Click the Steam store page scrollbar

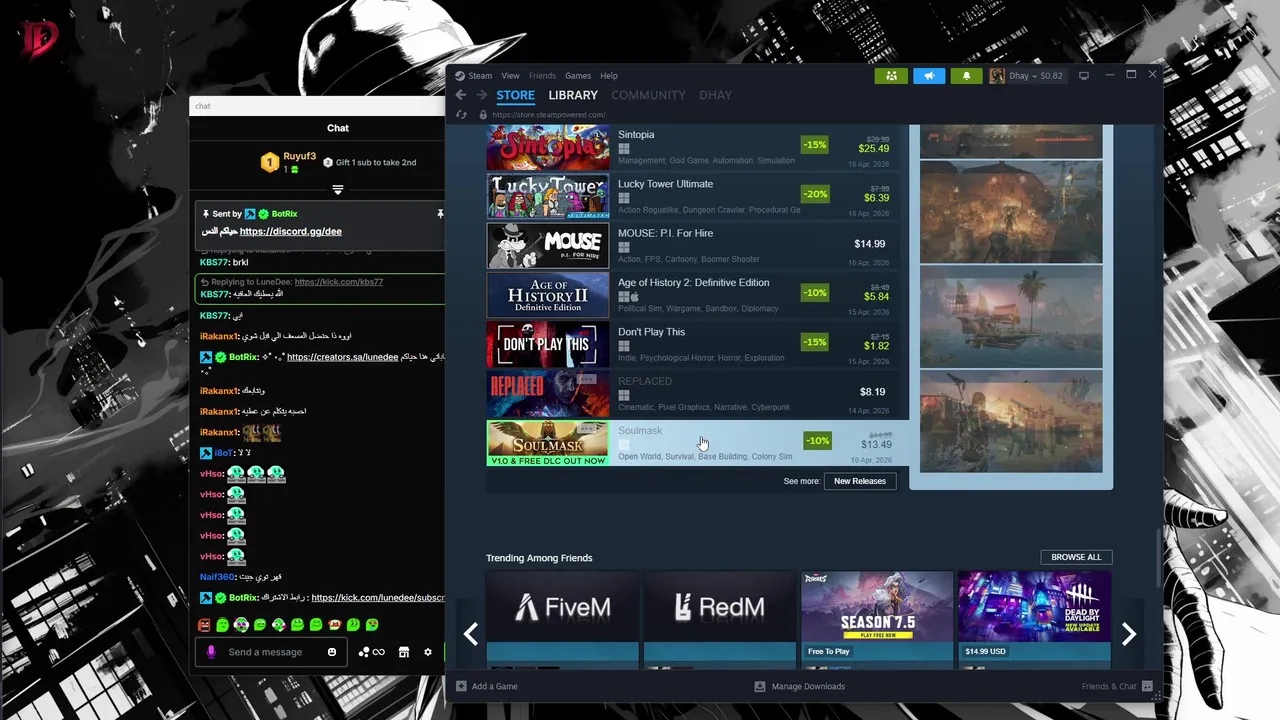1159,556
